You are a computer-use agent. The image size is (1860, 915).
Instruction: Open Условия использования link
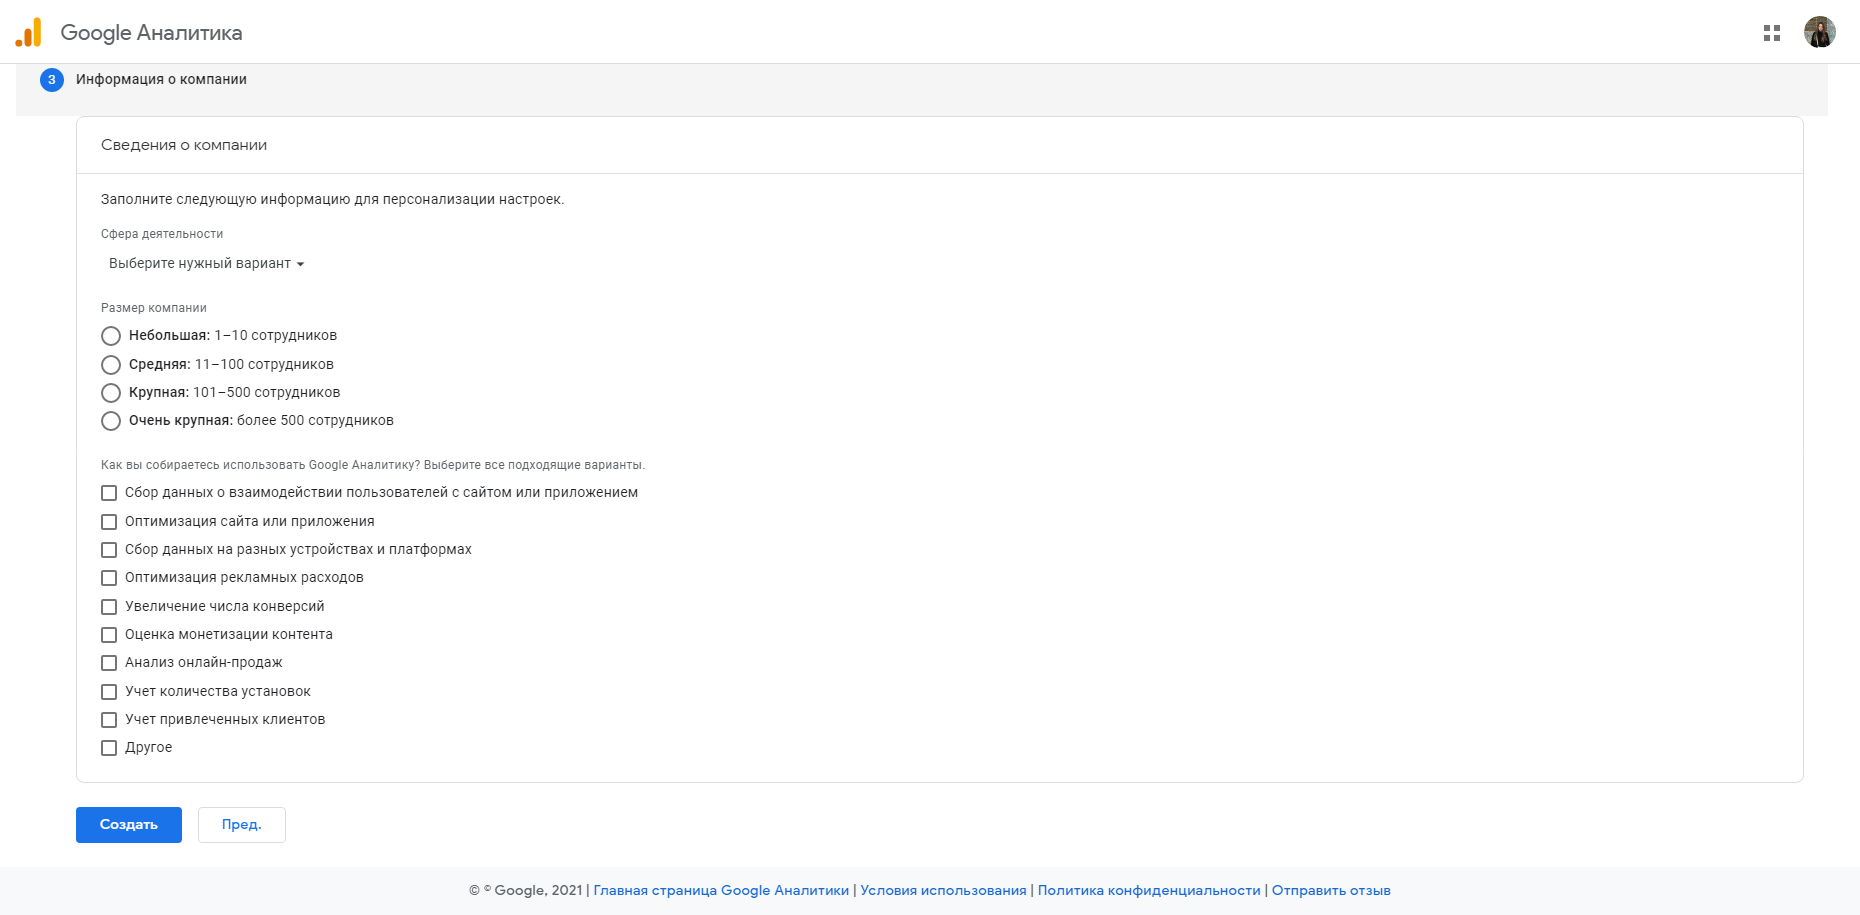tap(943, 890)
